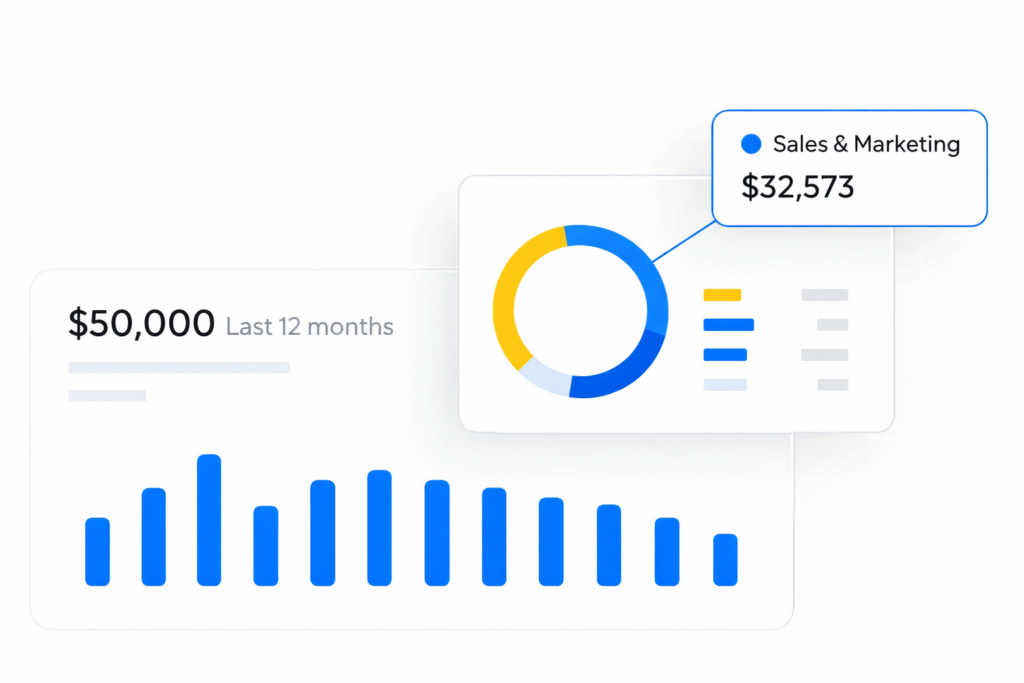The height and width of the screenshot is (683, 1024).
Task: Select the tallest bar in the bar chart
Action: click(209, 520)
